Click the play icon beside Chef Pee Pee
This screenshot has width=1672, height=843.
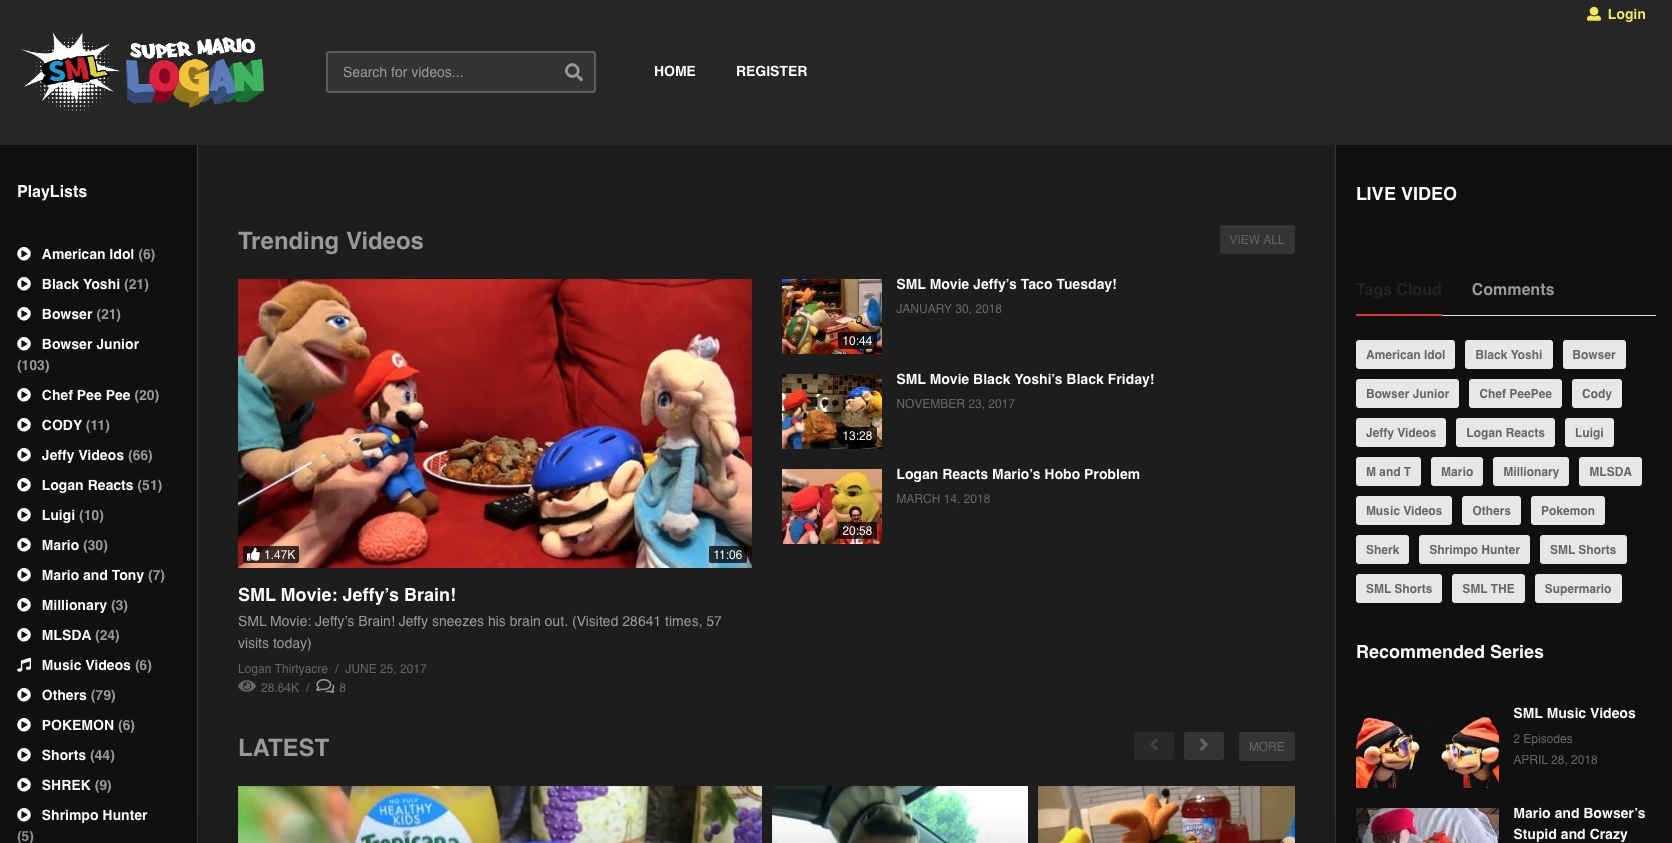click(x=24, y=395)
